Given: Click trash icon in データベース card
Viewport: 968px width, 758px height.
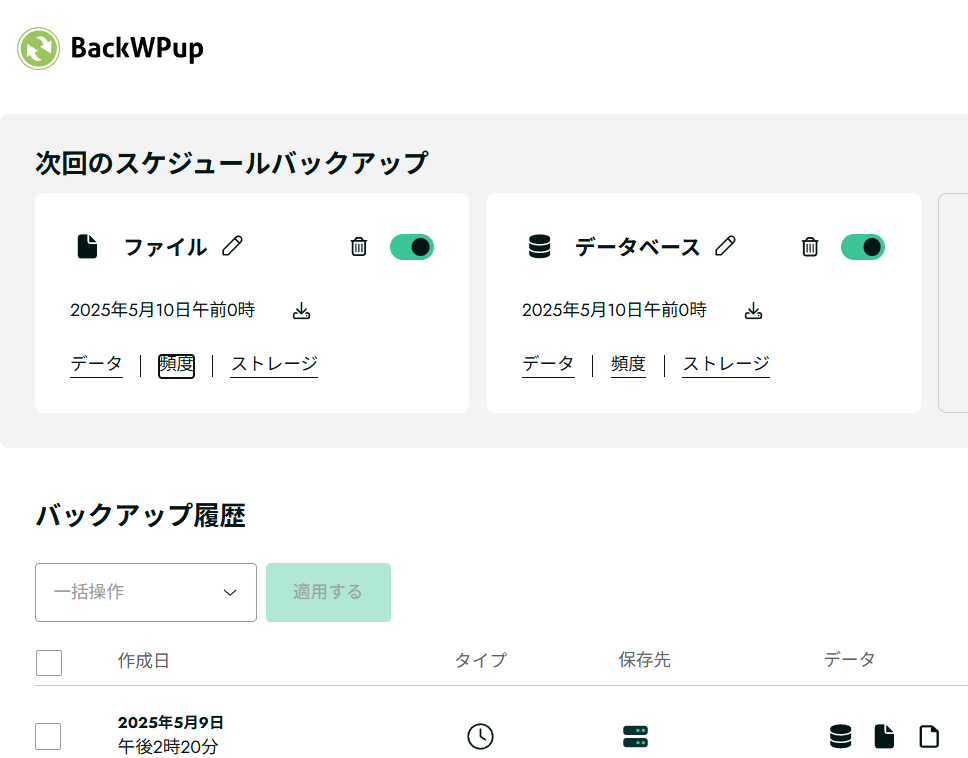Looking at the screenshot, I should [x=811, y=247].
